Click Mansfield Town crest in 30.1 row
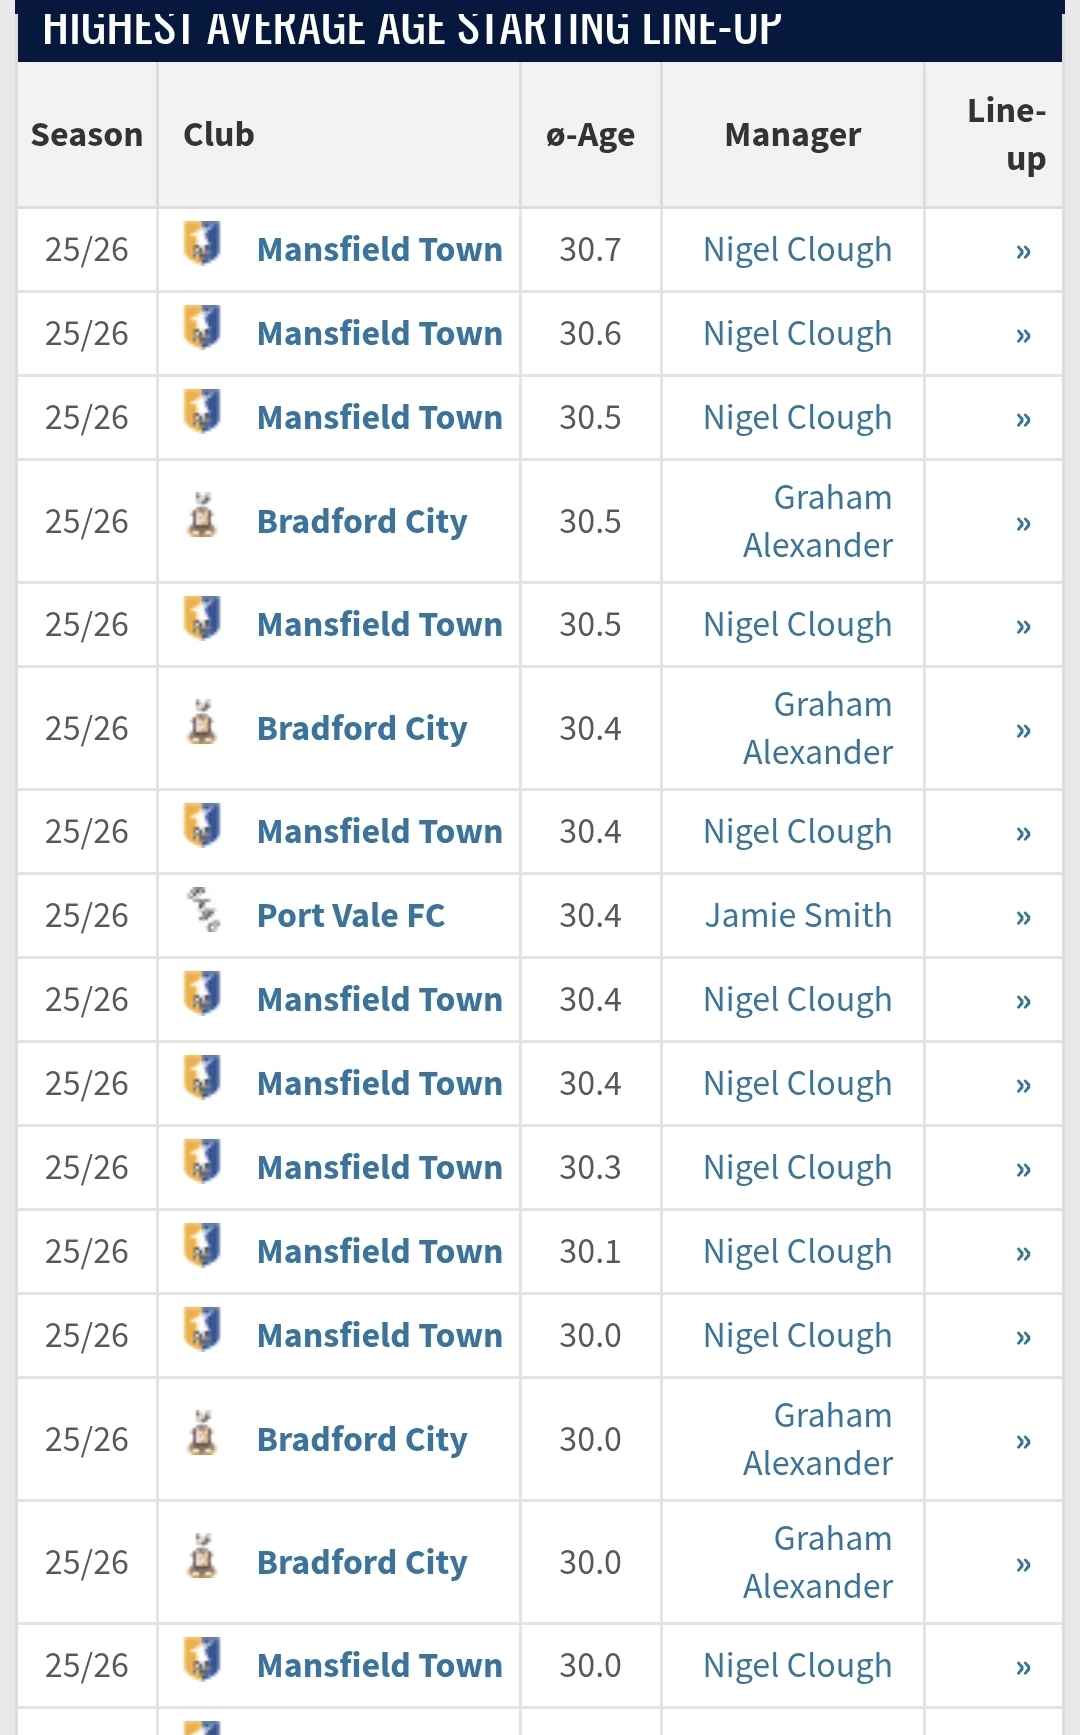1080x1735 pixels. (202, 1245)
